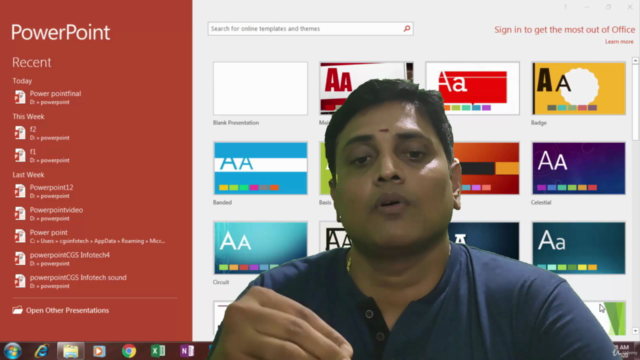
Task: Select the Banded theme thumbnail
Action: (260, 168)
